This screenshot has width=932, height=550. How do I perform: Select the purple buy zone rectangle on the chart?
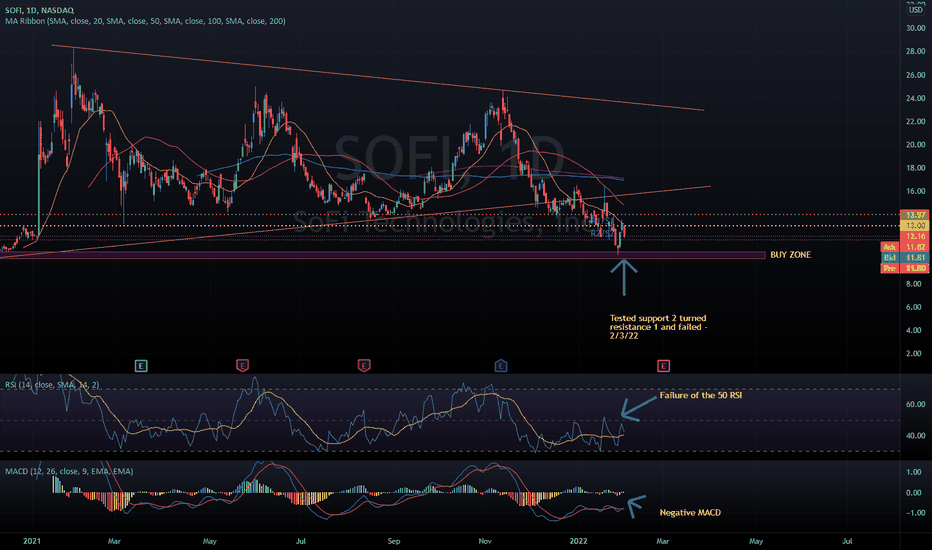[382, 255]
